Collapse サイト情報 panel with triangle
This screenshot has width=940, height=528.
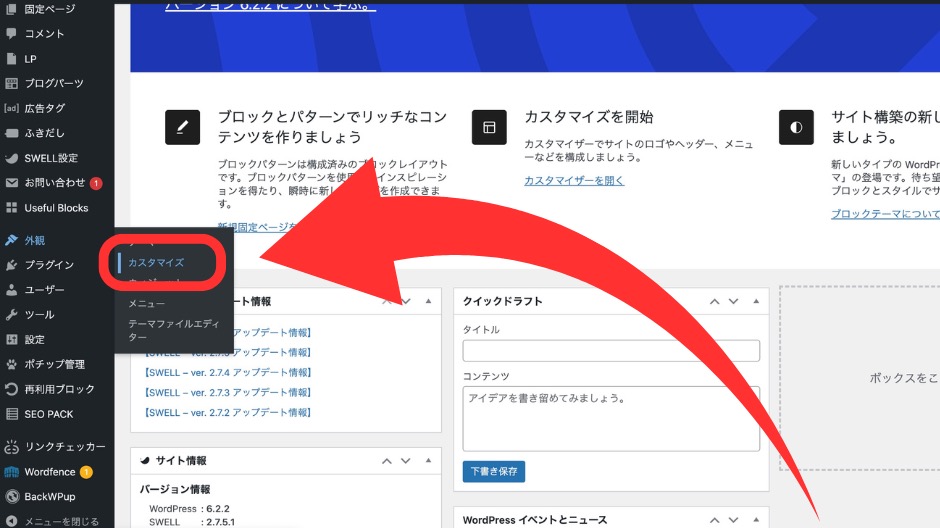tap(428, 460)
